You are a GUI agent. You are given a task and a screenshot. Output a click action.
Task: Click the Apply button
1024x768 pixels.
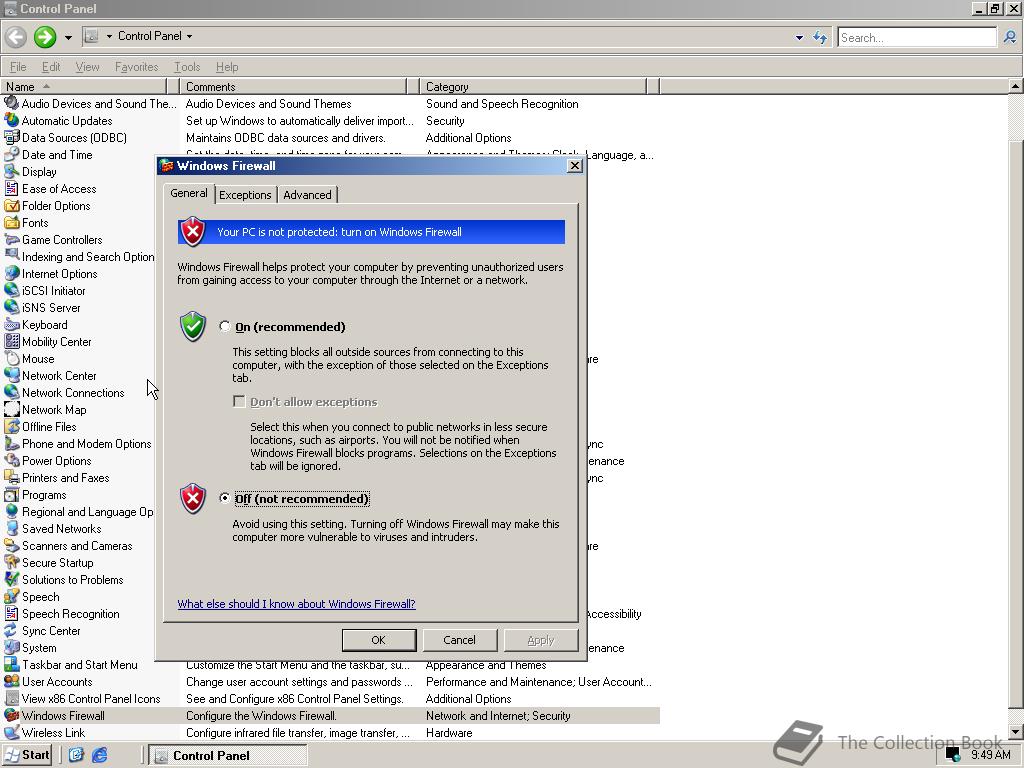541,640
